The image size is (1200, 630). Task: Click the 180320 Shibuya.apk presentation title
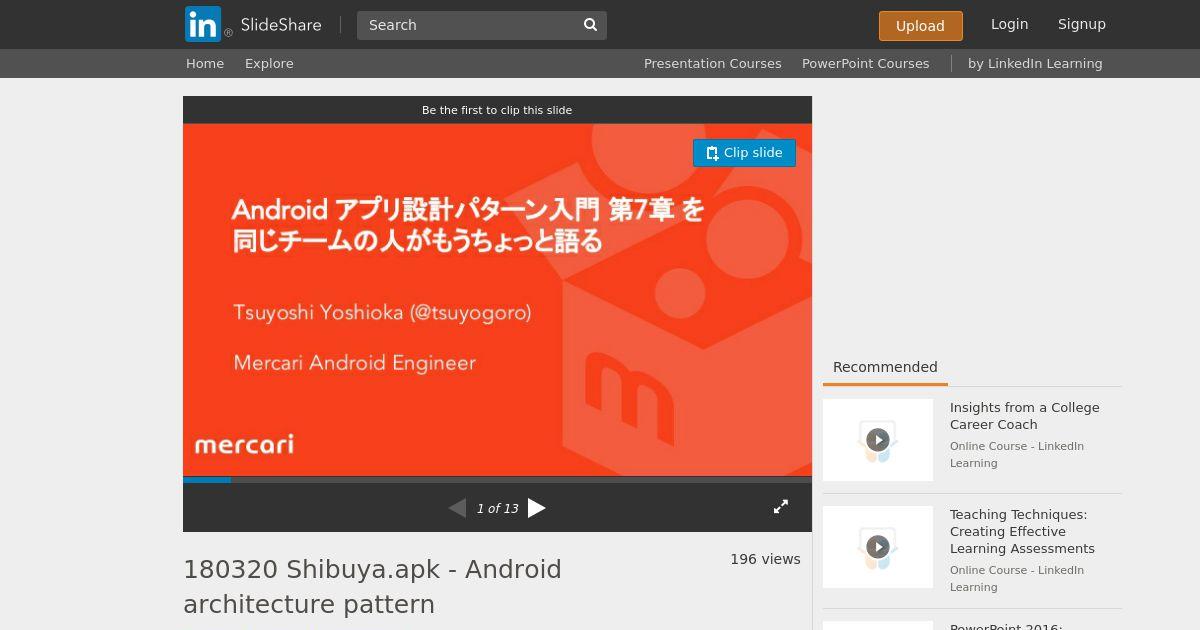pyautogui.click(x=372, y=587)
